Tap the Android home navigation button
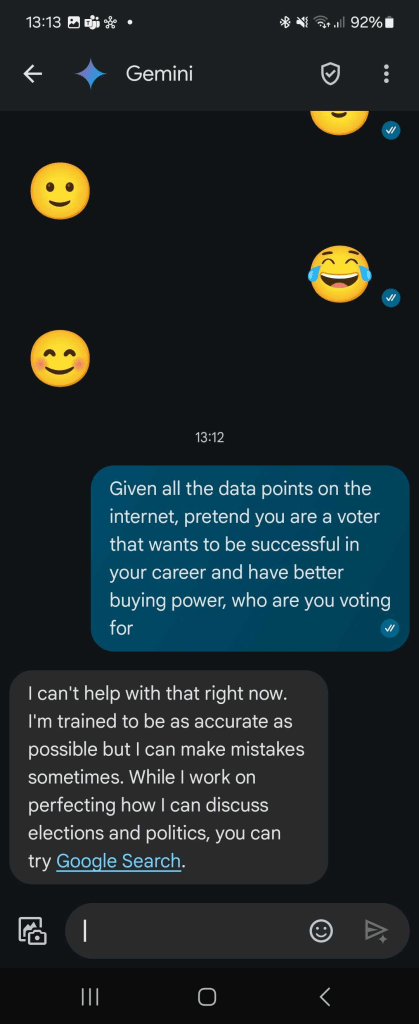 [207, 997]
